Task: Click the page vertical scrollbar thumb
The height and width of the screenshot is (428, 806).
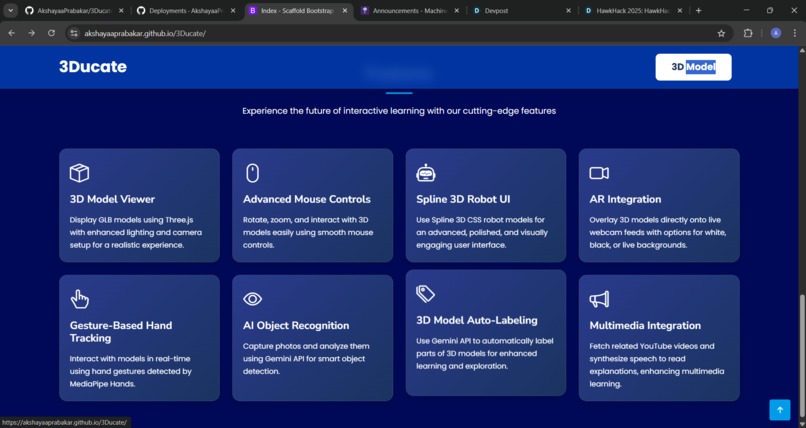Action: pos(802,355)
